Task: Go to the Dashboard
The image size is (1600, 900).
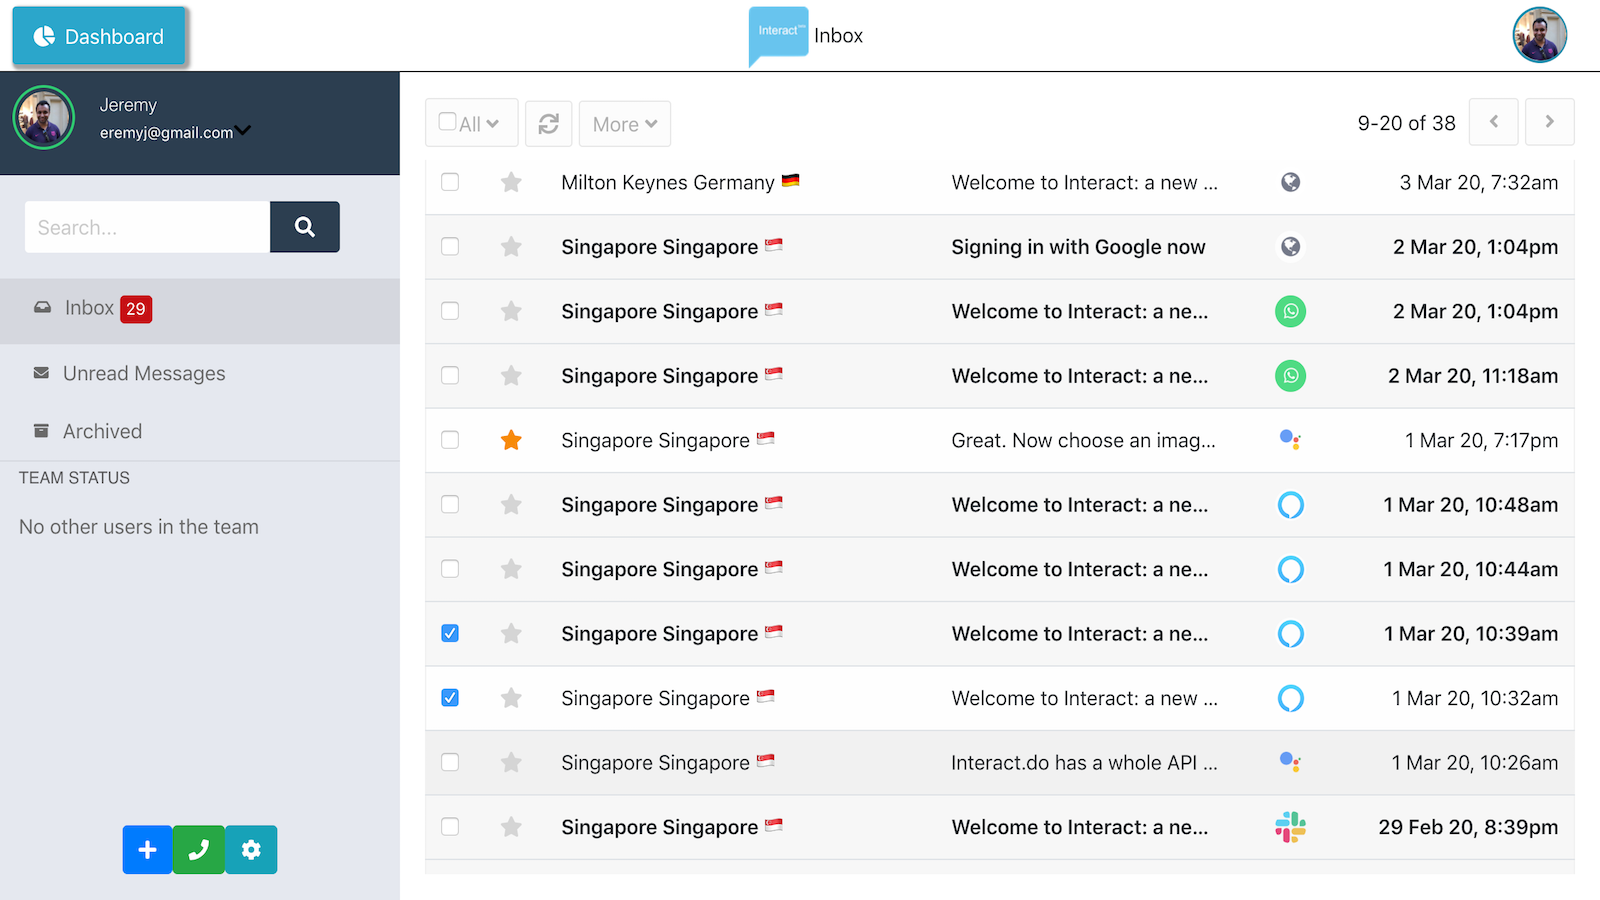Action: tap(99, 37)
